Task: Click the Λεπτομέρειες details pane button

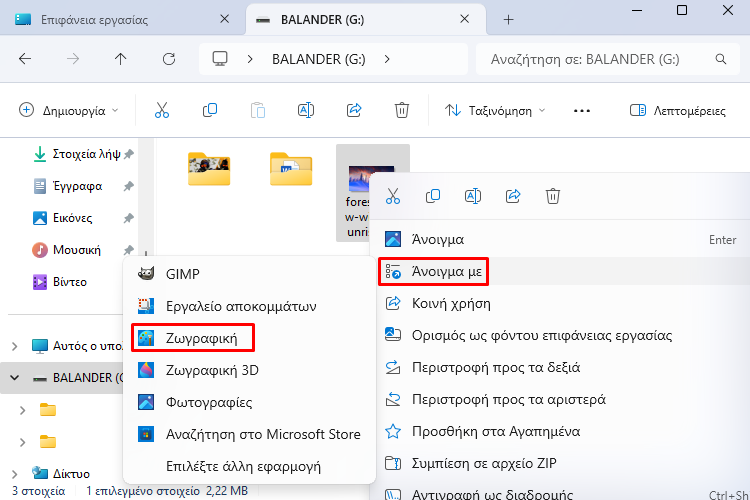Action: click(677, 111)
